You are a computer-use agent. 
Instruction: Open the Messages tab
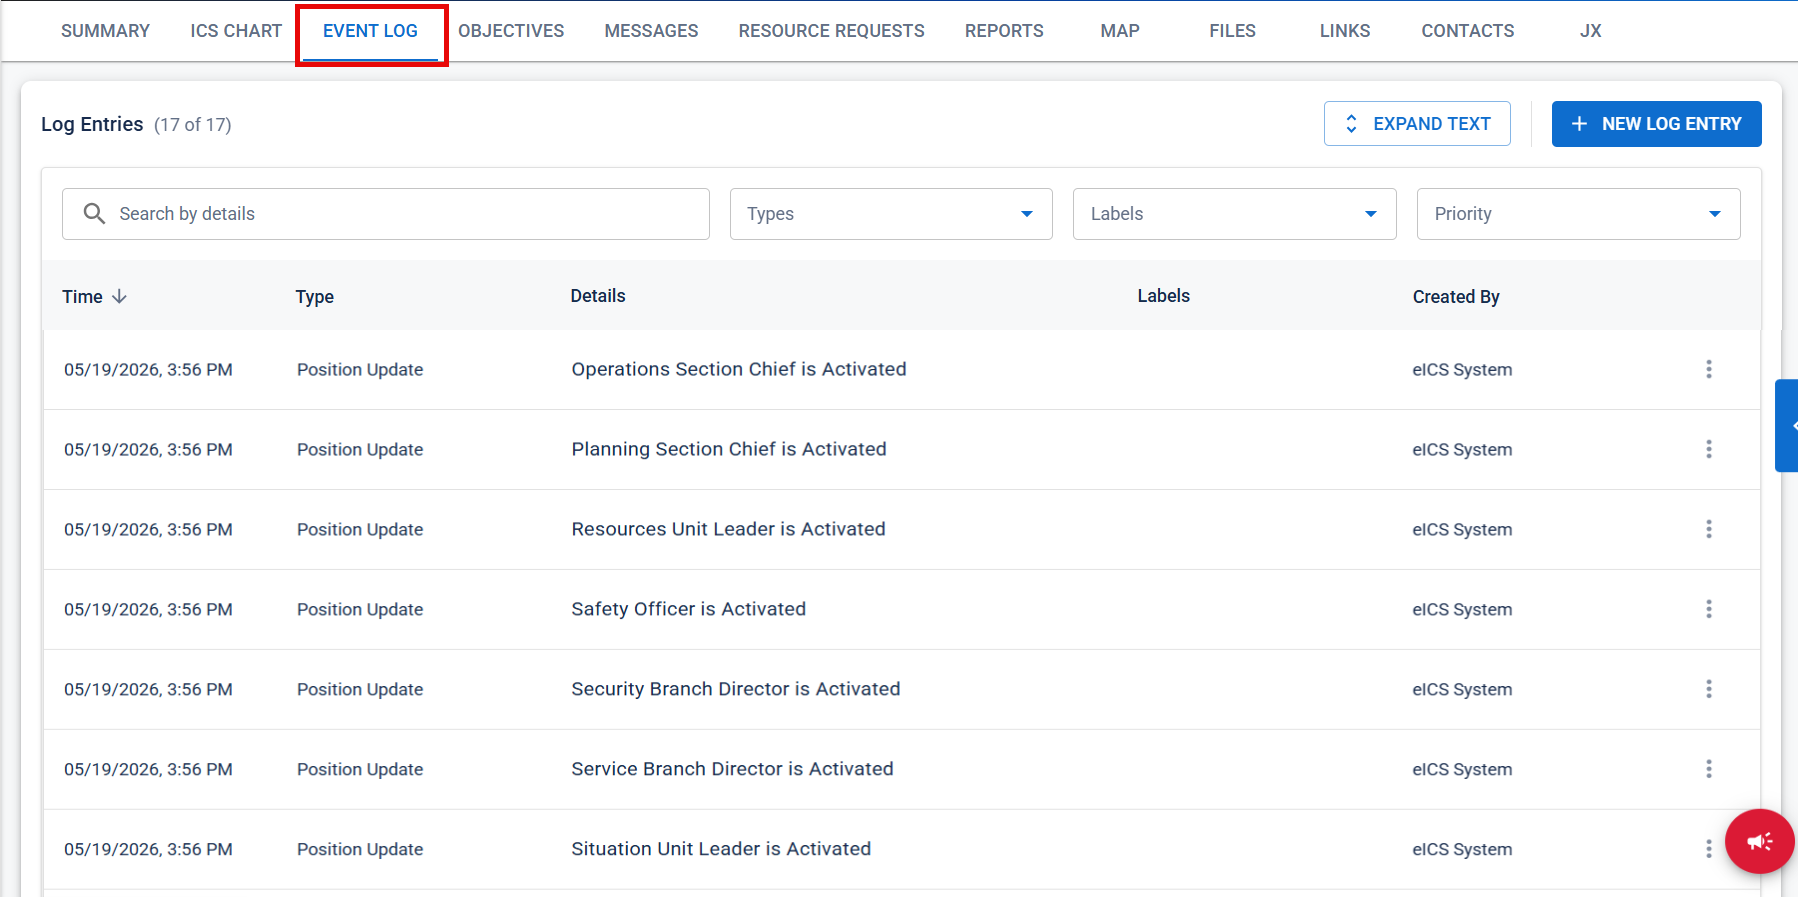pos(651,31)
